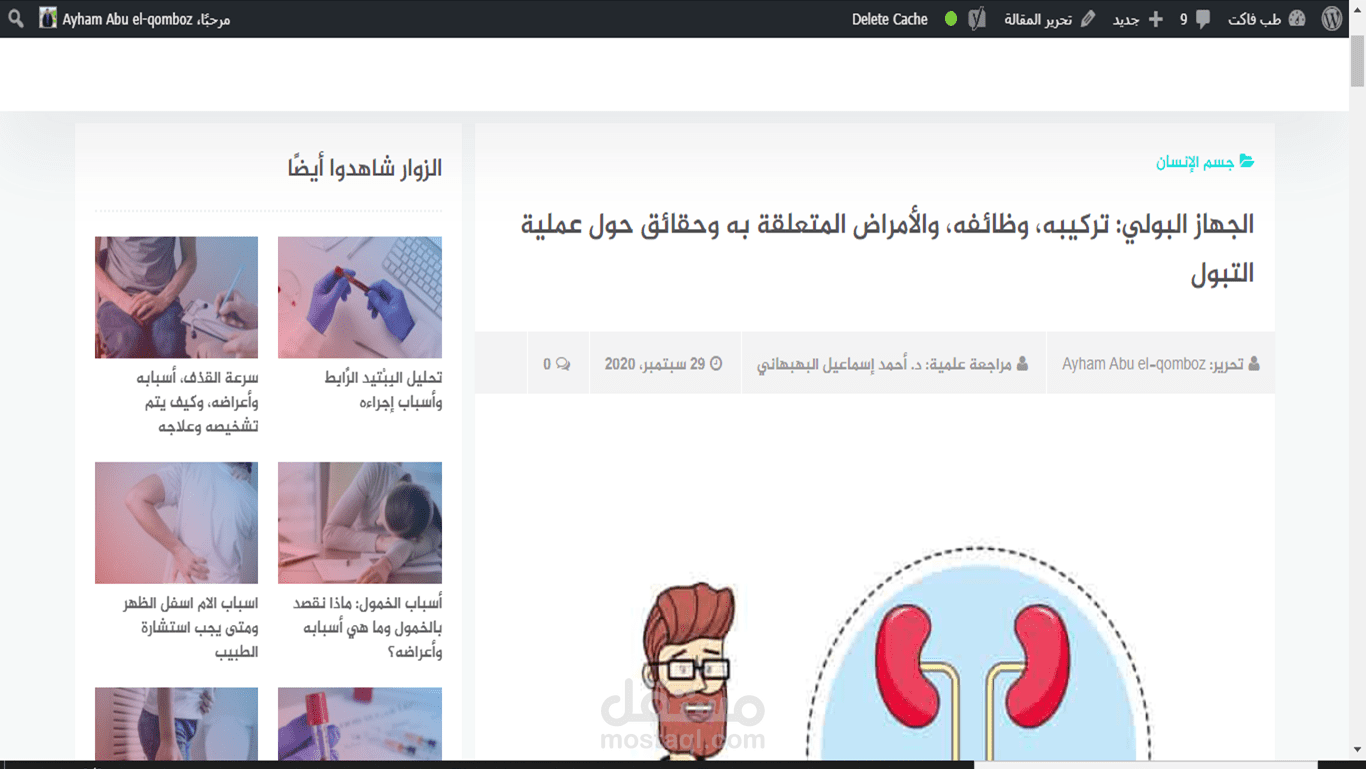Click the green SEO status dot
Viewport: 1366px width, 769px height.
(x=951, y=19)
